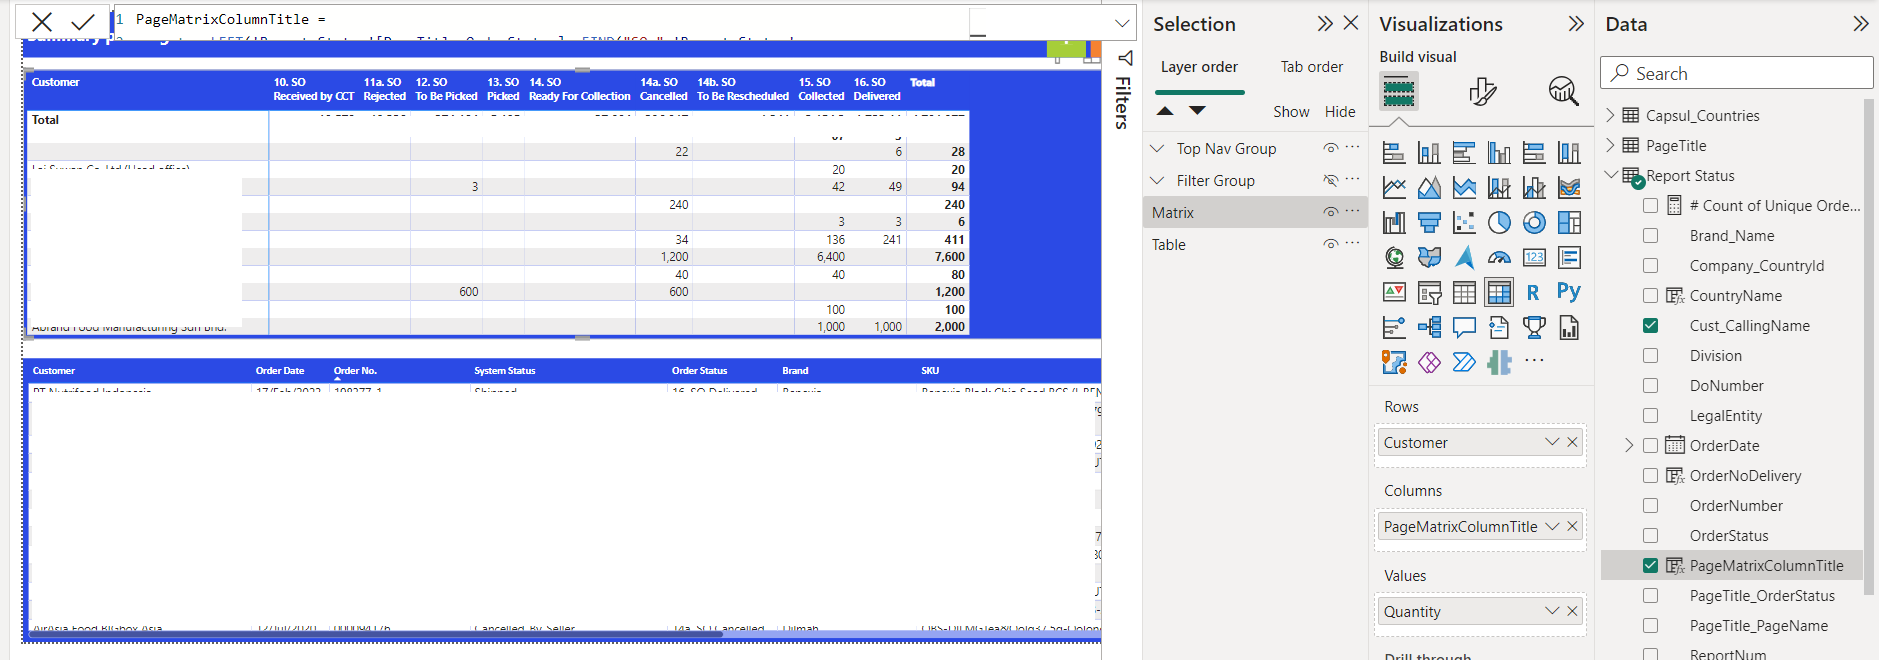The height and width of the screenshot is (660, 1879).
Task: Choose the pie chart visual
Action: coord(1499,222)
